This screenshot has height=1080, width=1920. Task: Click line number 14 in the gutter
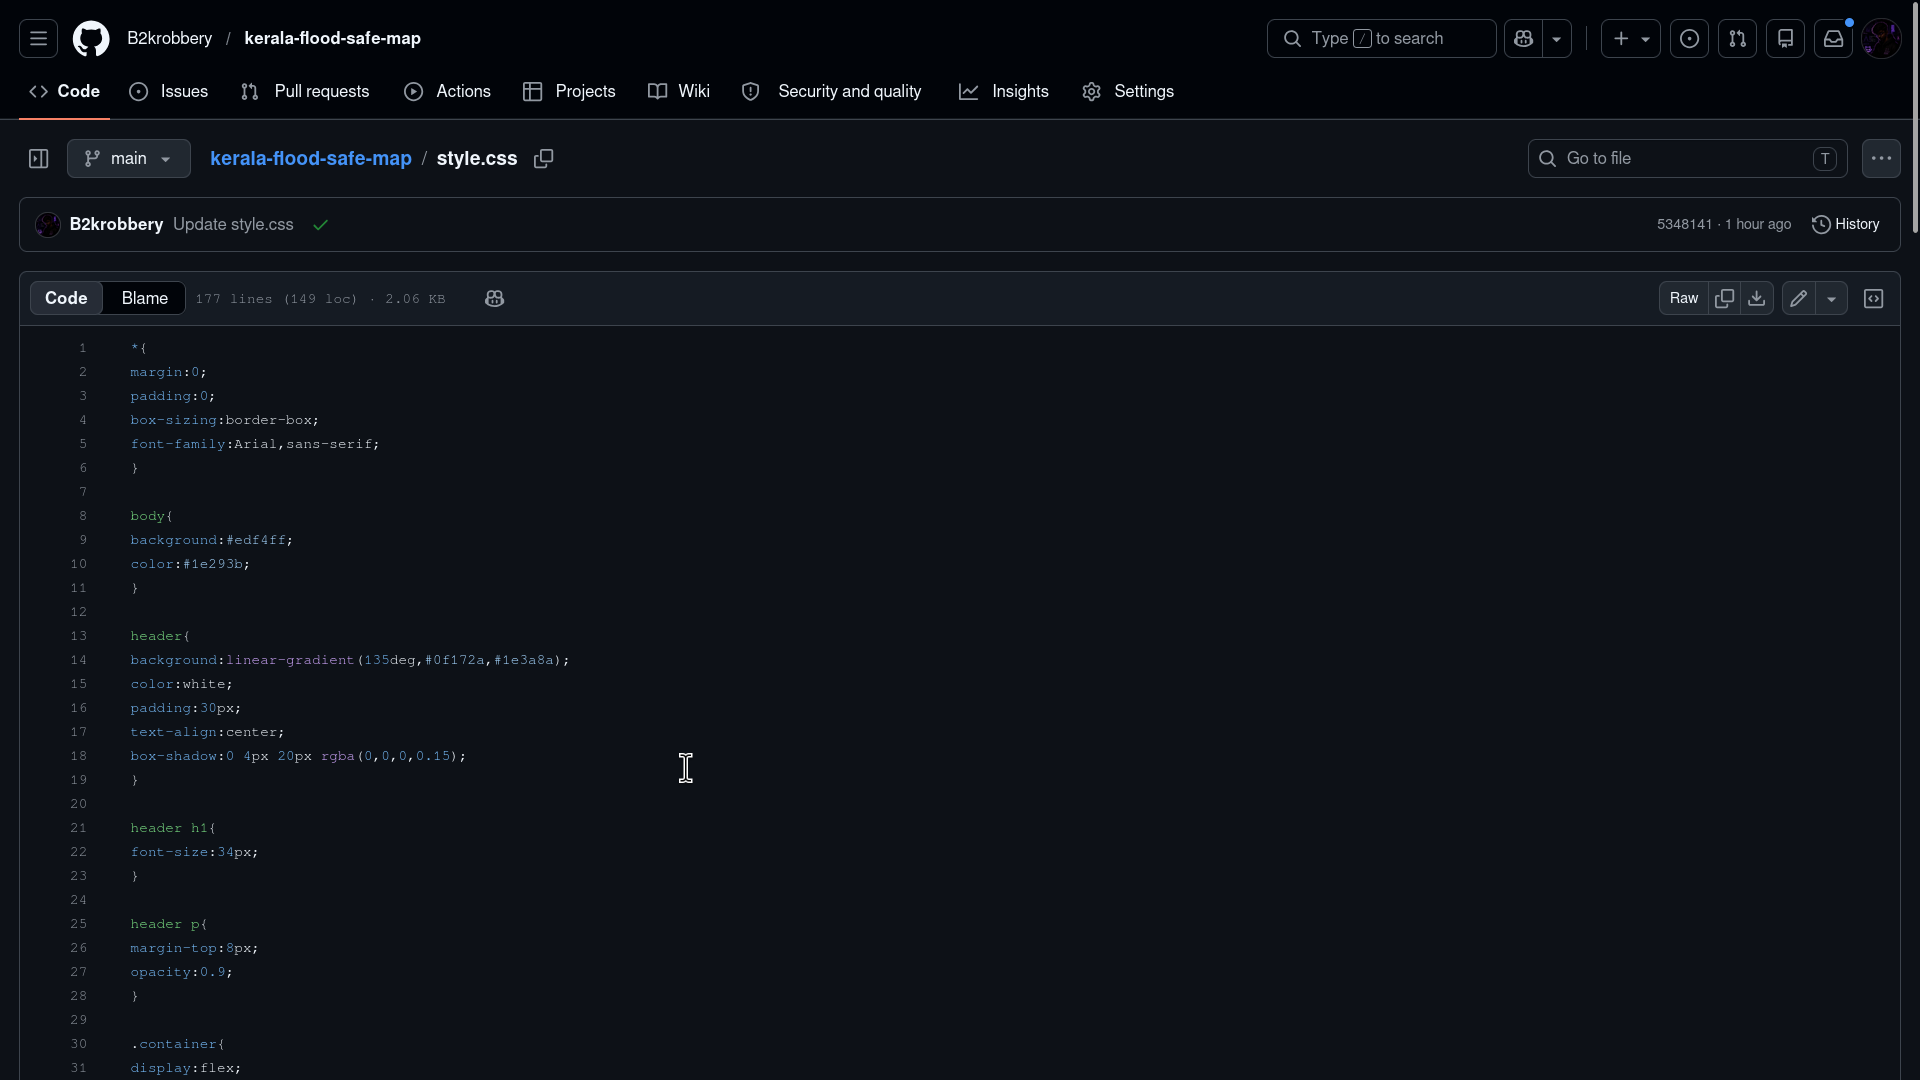[78, 660]
